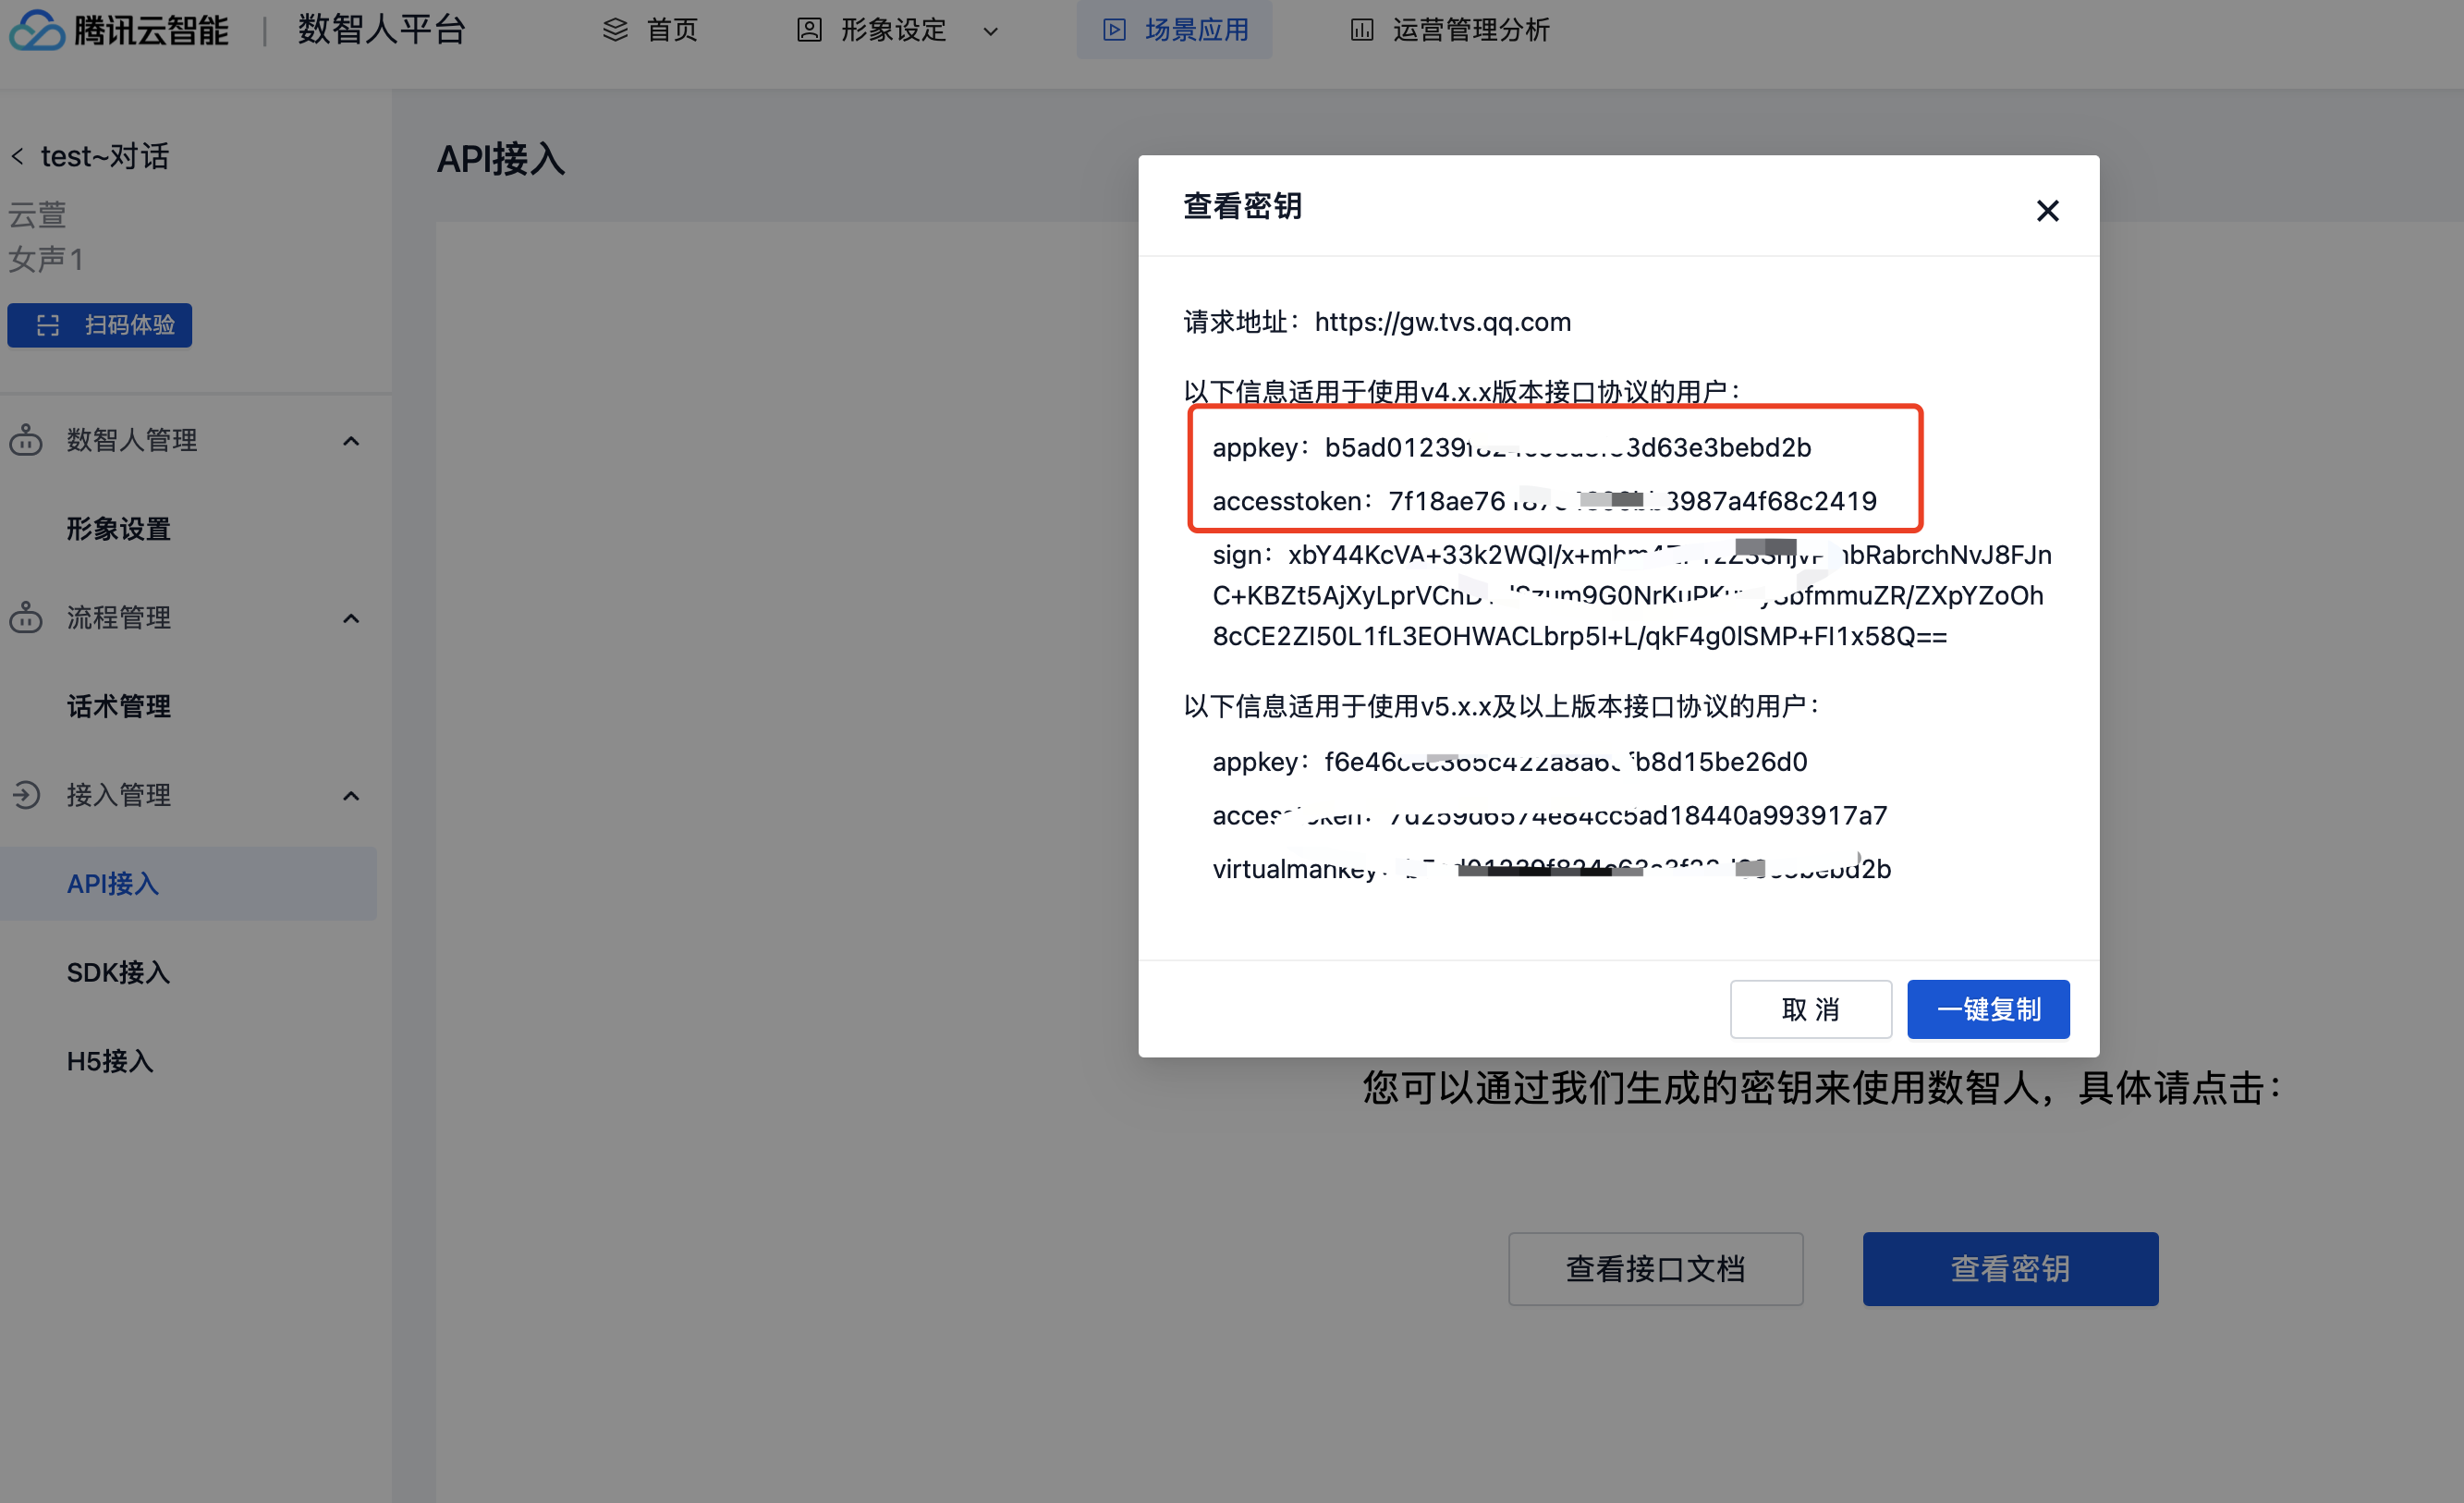Select H5接入 sidebar item
The image size is (2464, 1503).
[110, 1061]
